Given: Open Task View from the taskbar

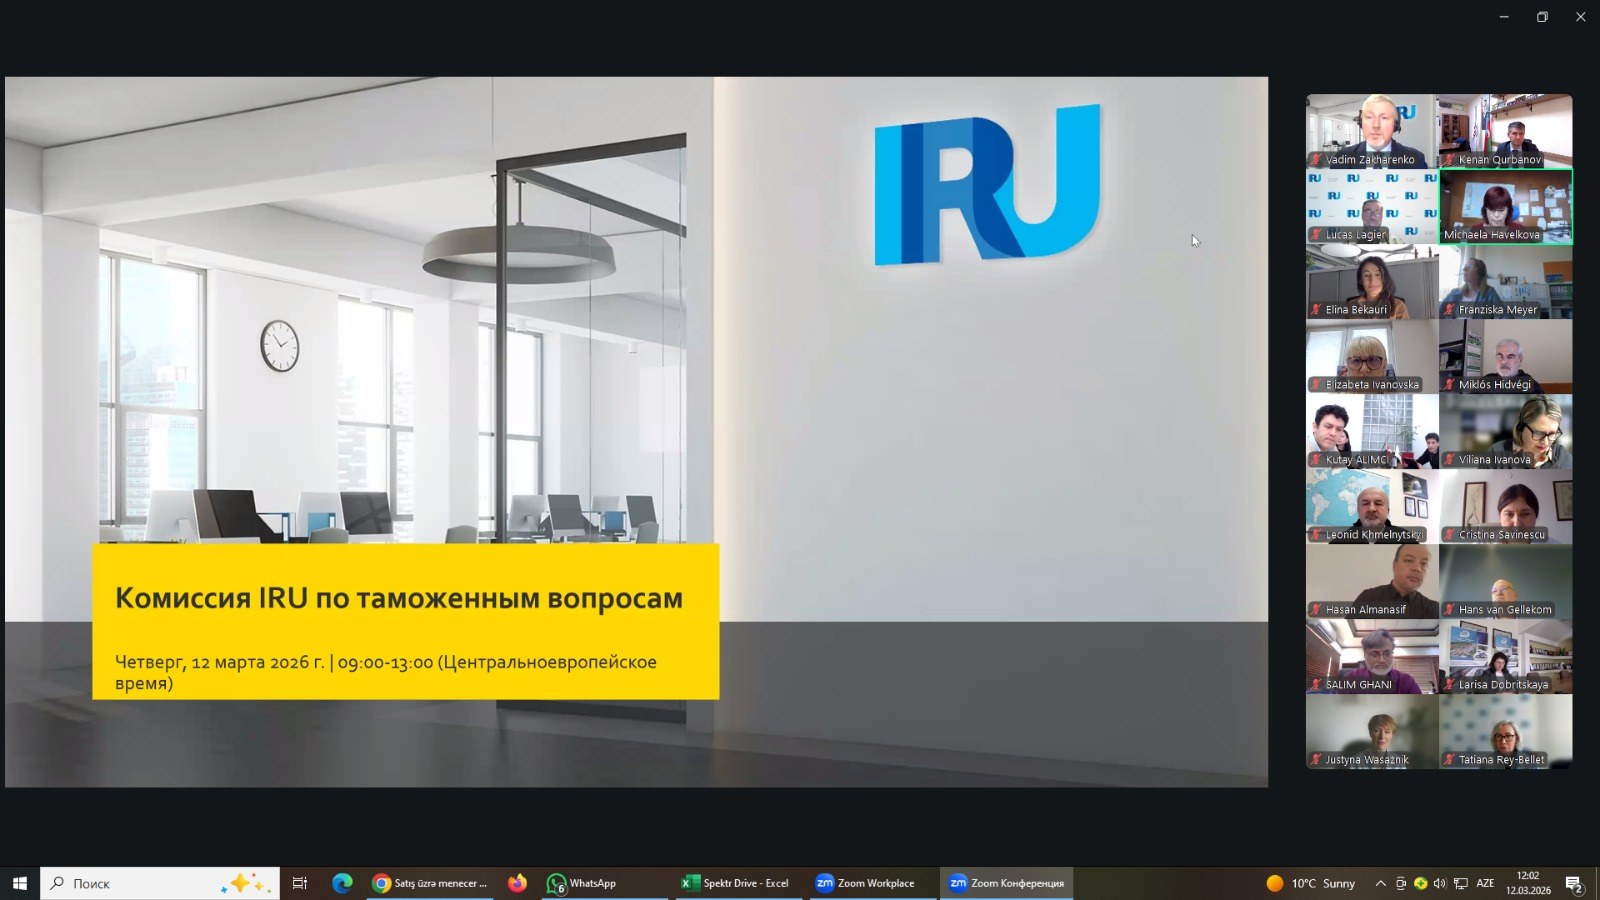Looking at the screenshot, I should 299,883.
